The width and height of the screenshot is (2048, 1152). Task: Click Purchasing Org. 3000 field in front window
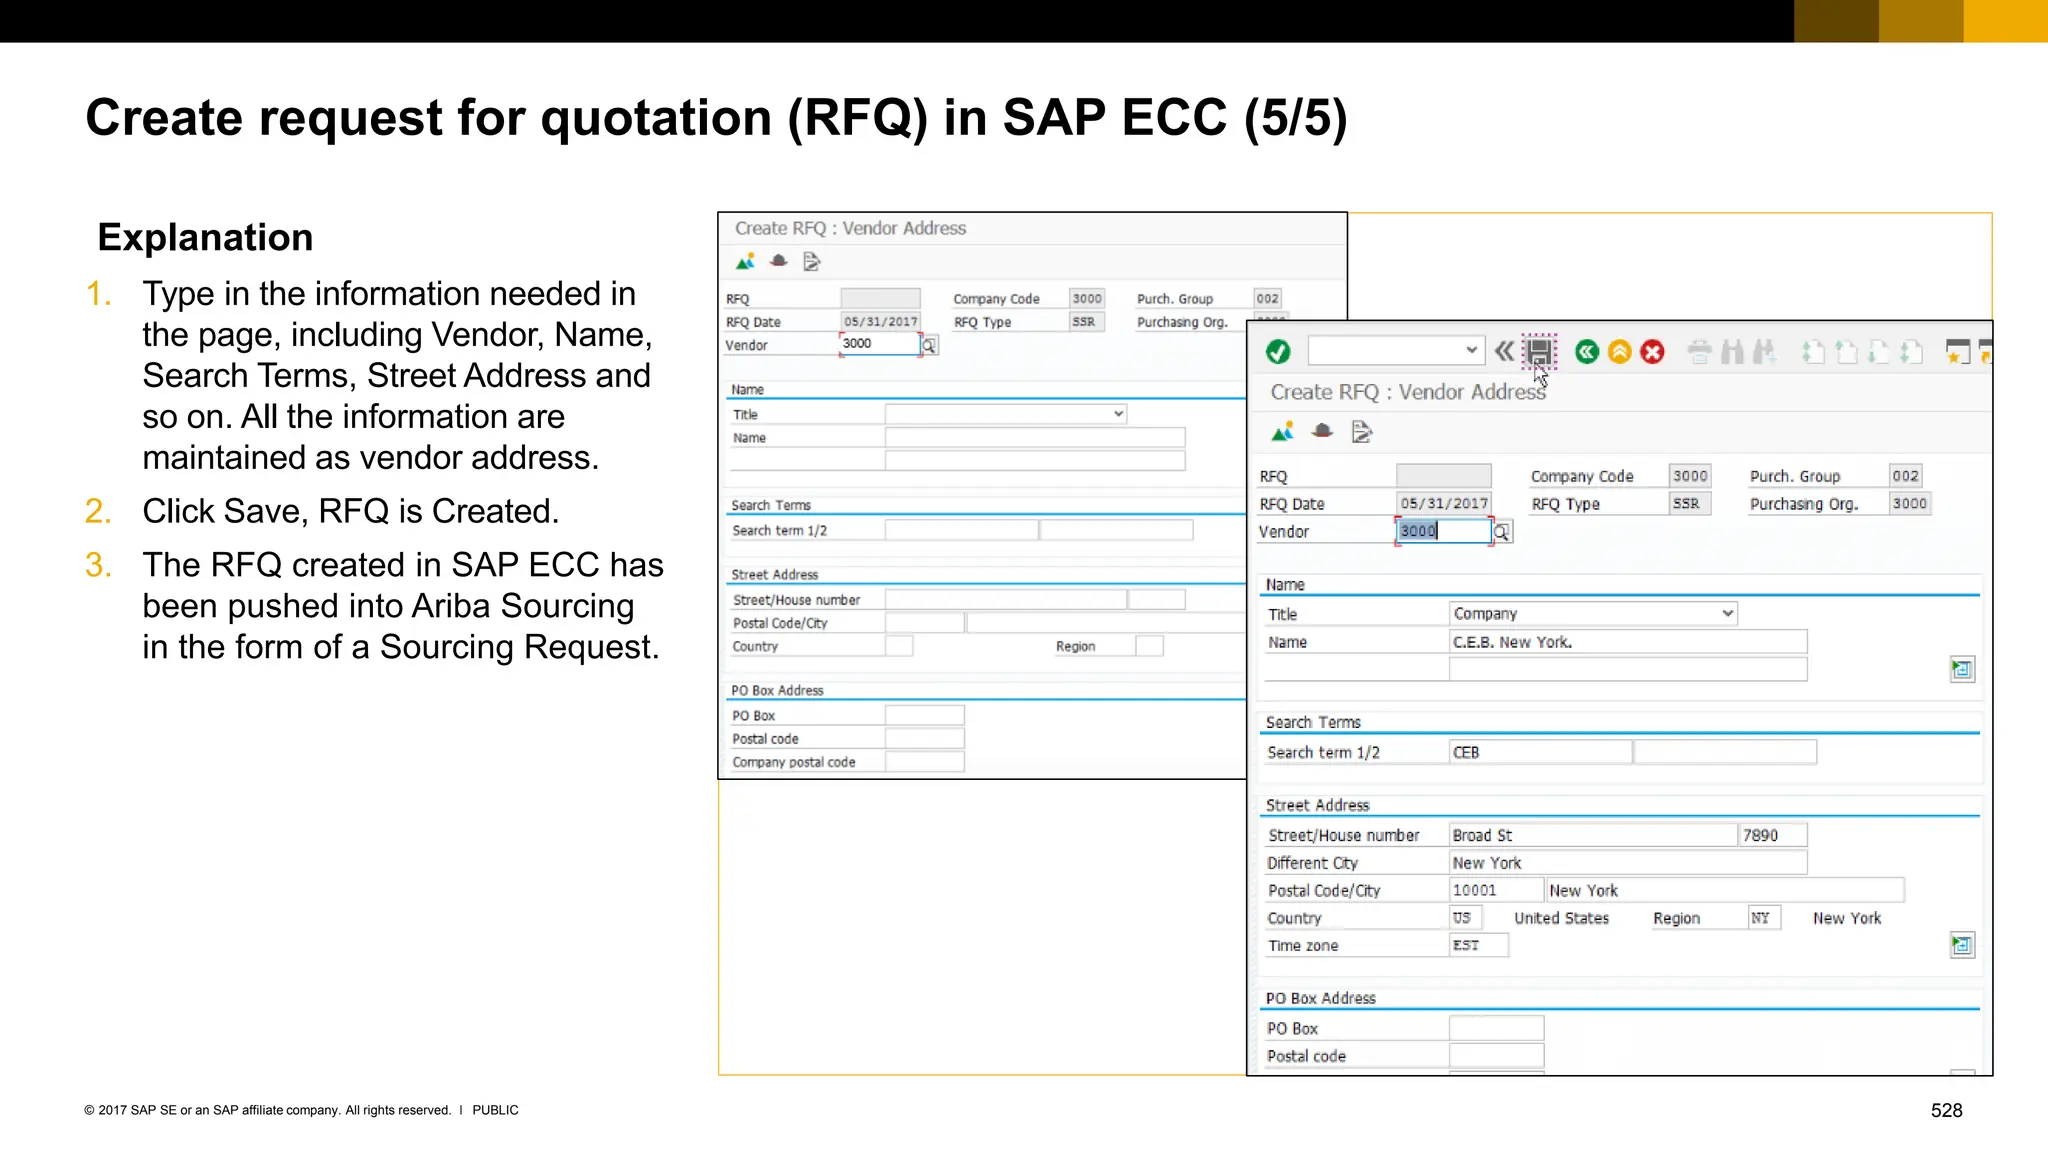(x=1910, y=503)
